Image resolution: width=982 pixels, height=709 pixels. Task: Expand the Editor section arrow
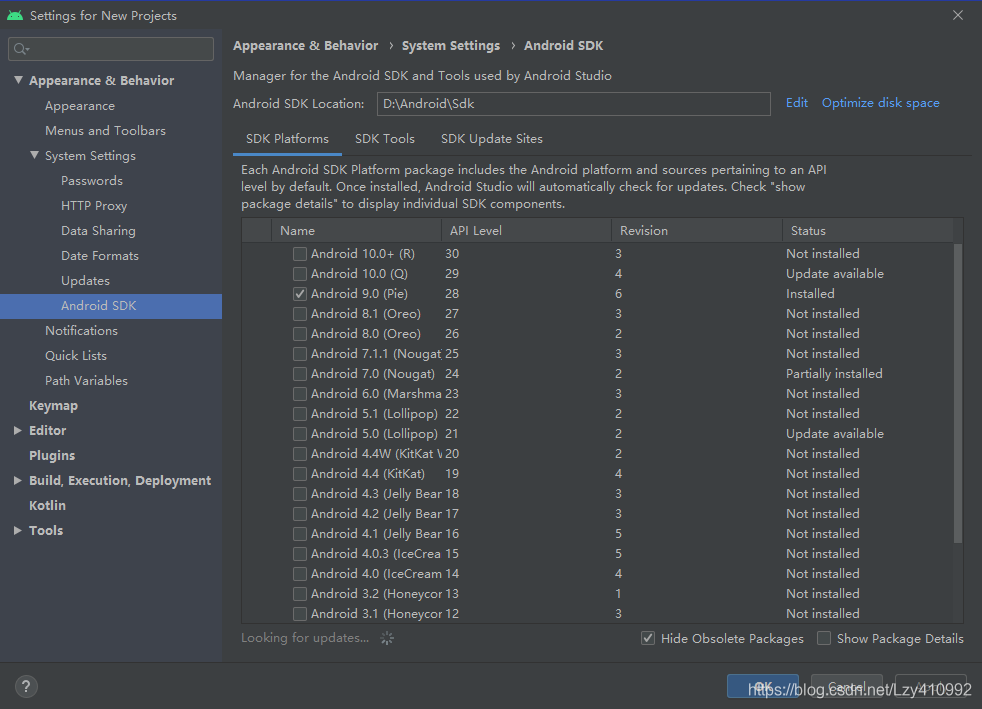[18, 430]
